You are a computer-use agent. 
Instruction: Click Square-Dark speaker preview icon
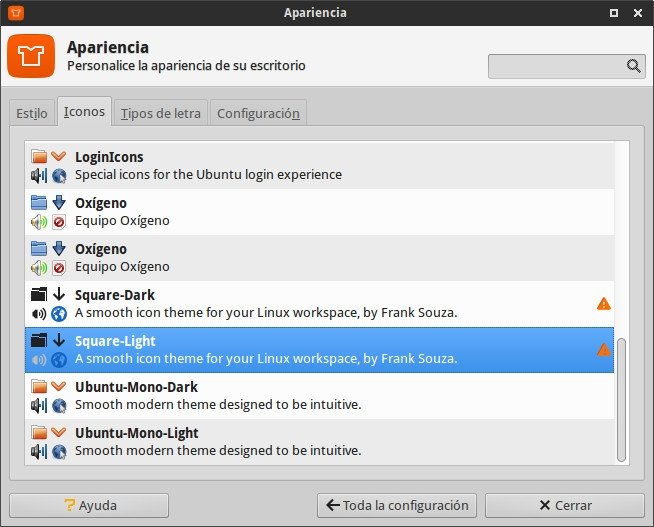click(39, 314)
